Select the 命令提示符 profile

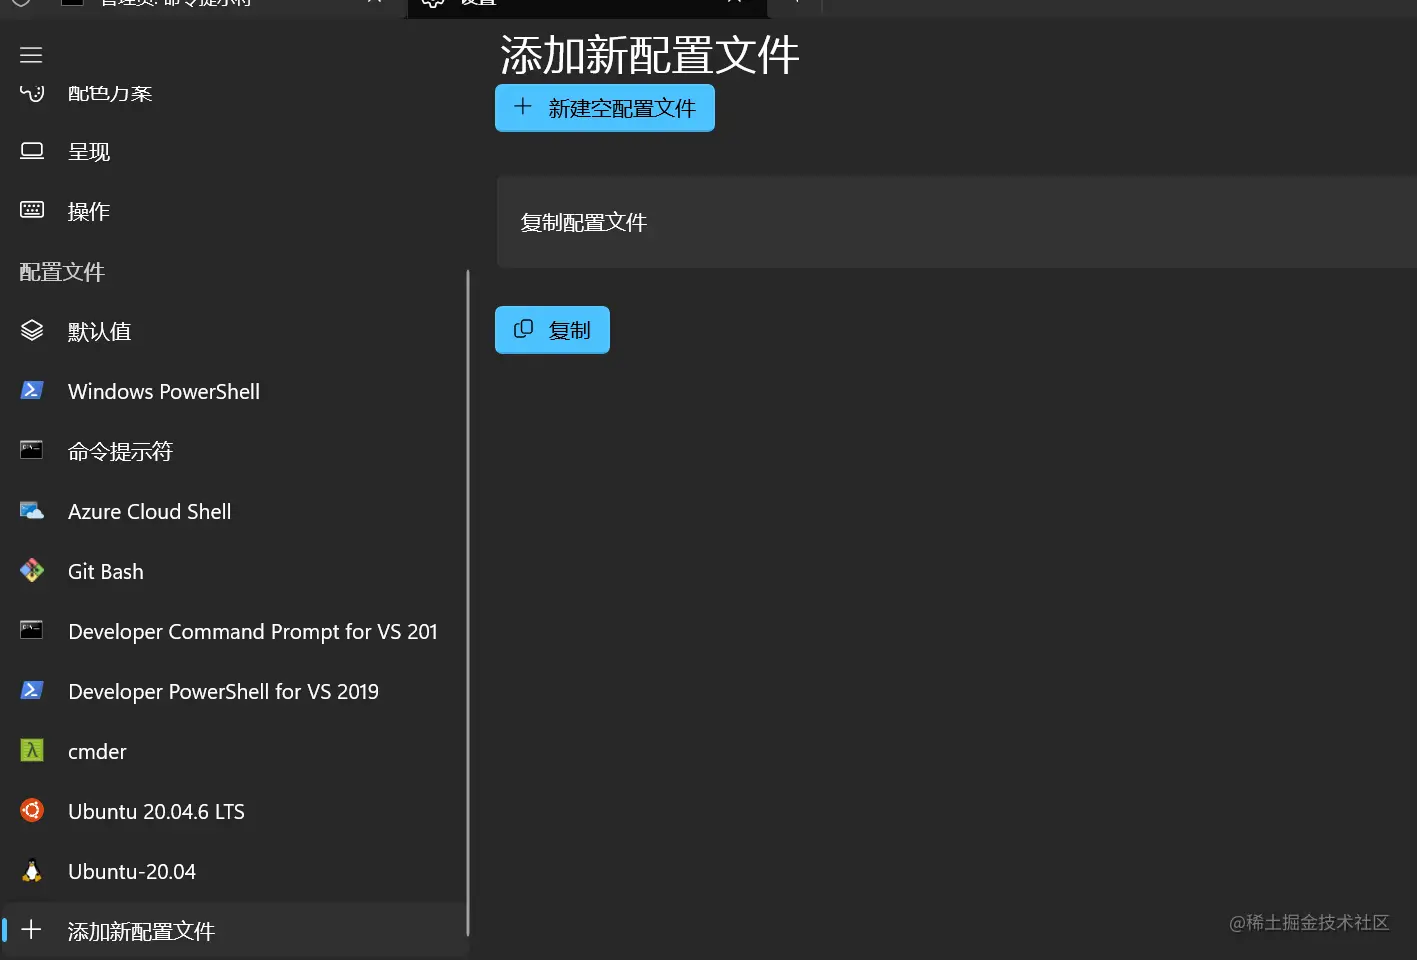pyautogui.click(x=234, y=451)
